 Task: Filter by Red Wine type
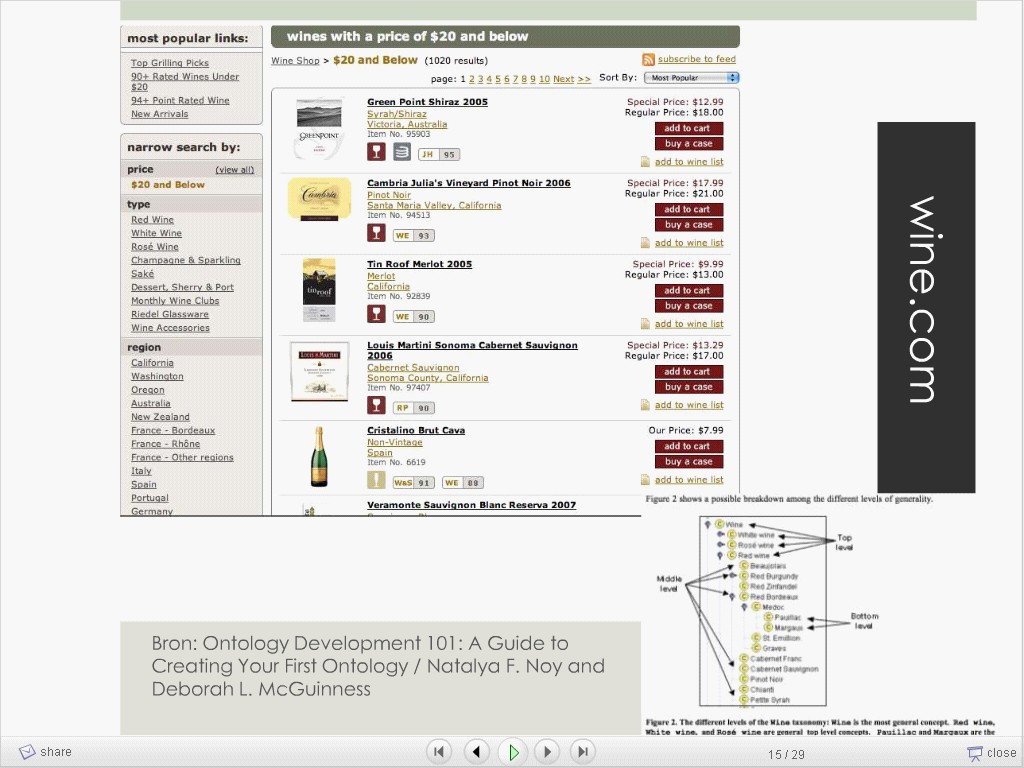(152, 220)
